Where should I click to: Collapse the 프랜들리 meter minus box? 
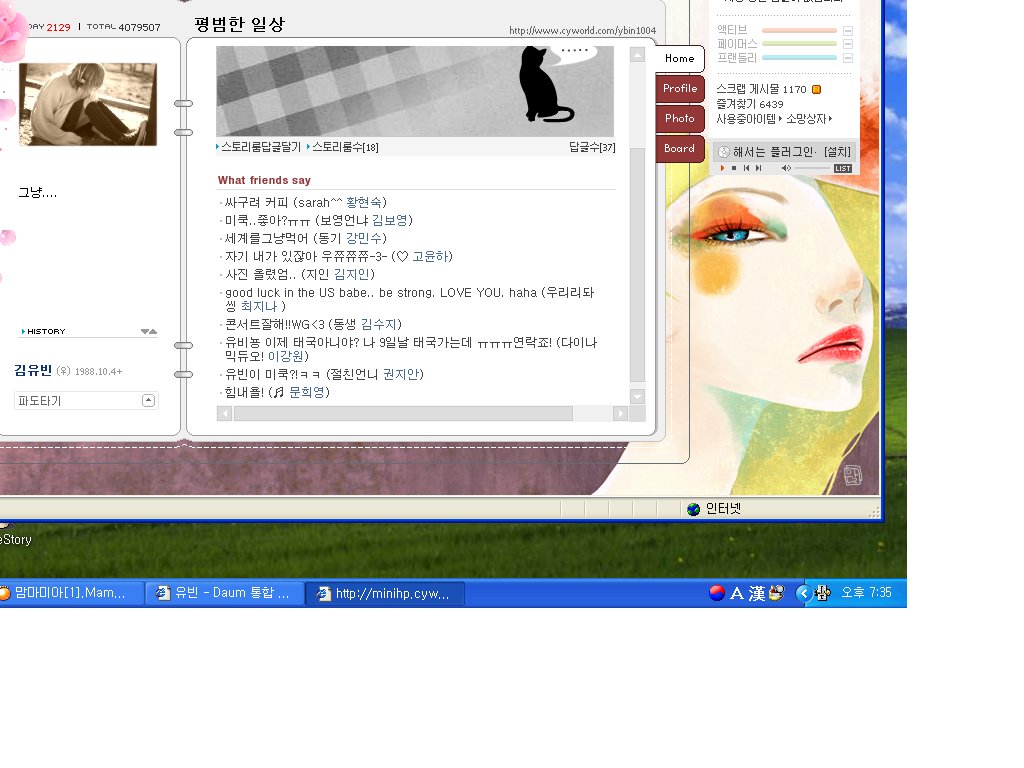pyautogui.click(x=848, y=58)
